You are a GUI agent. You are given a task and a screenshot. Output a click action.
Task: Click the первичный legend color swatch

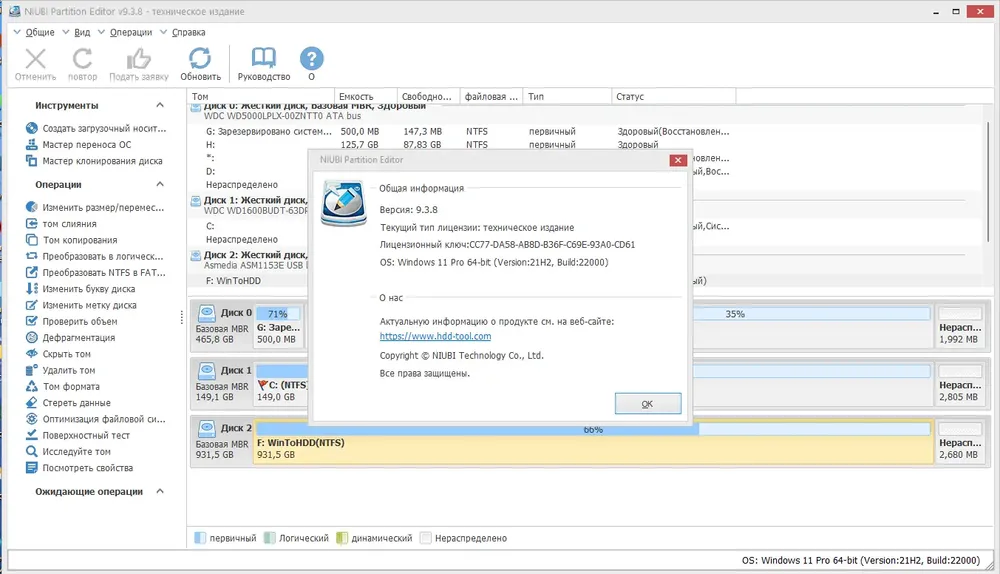pos(200,538)
